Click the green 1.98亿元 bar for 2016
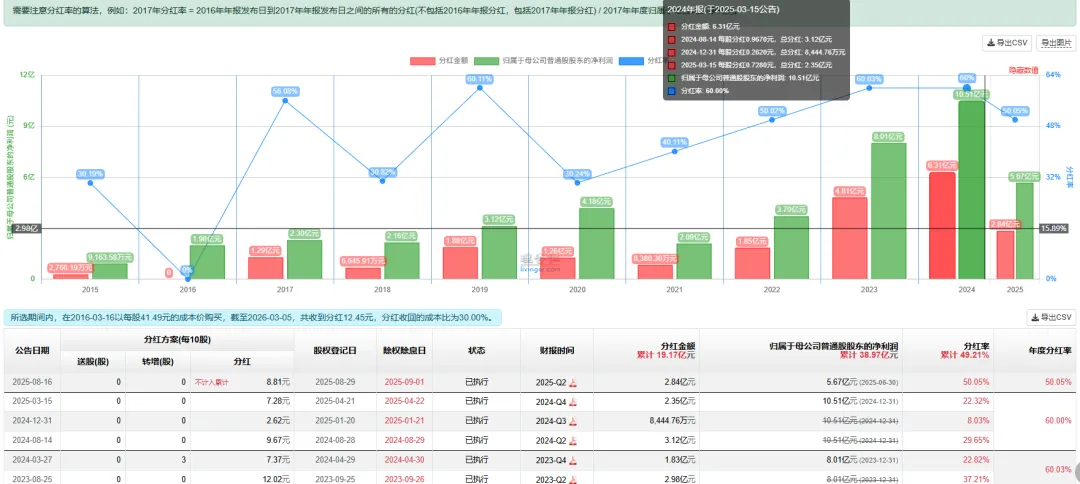Viewport: 1080px width, 484px height. [207, 262]
